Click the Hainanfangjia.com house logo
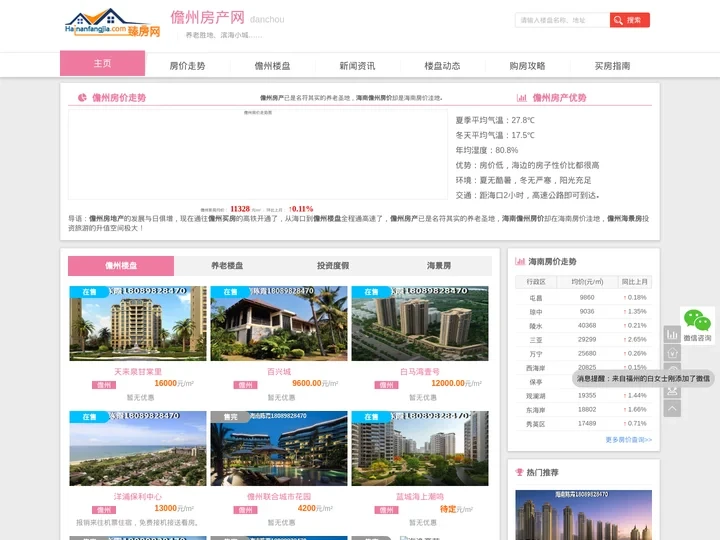Screen dimensions: 720x540 (112, 22)
